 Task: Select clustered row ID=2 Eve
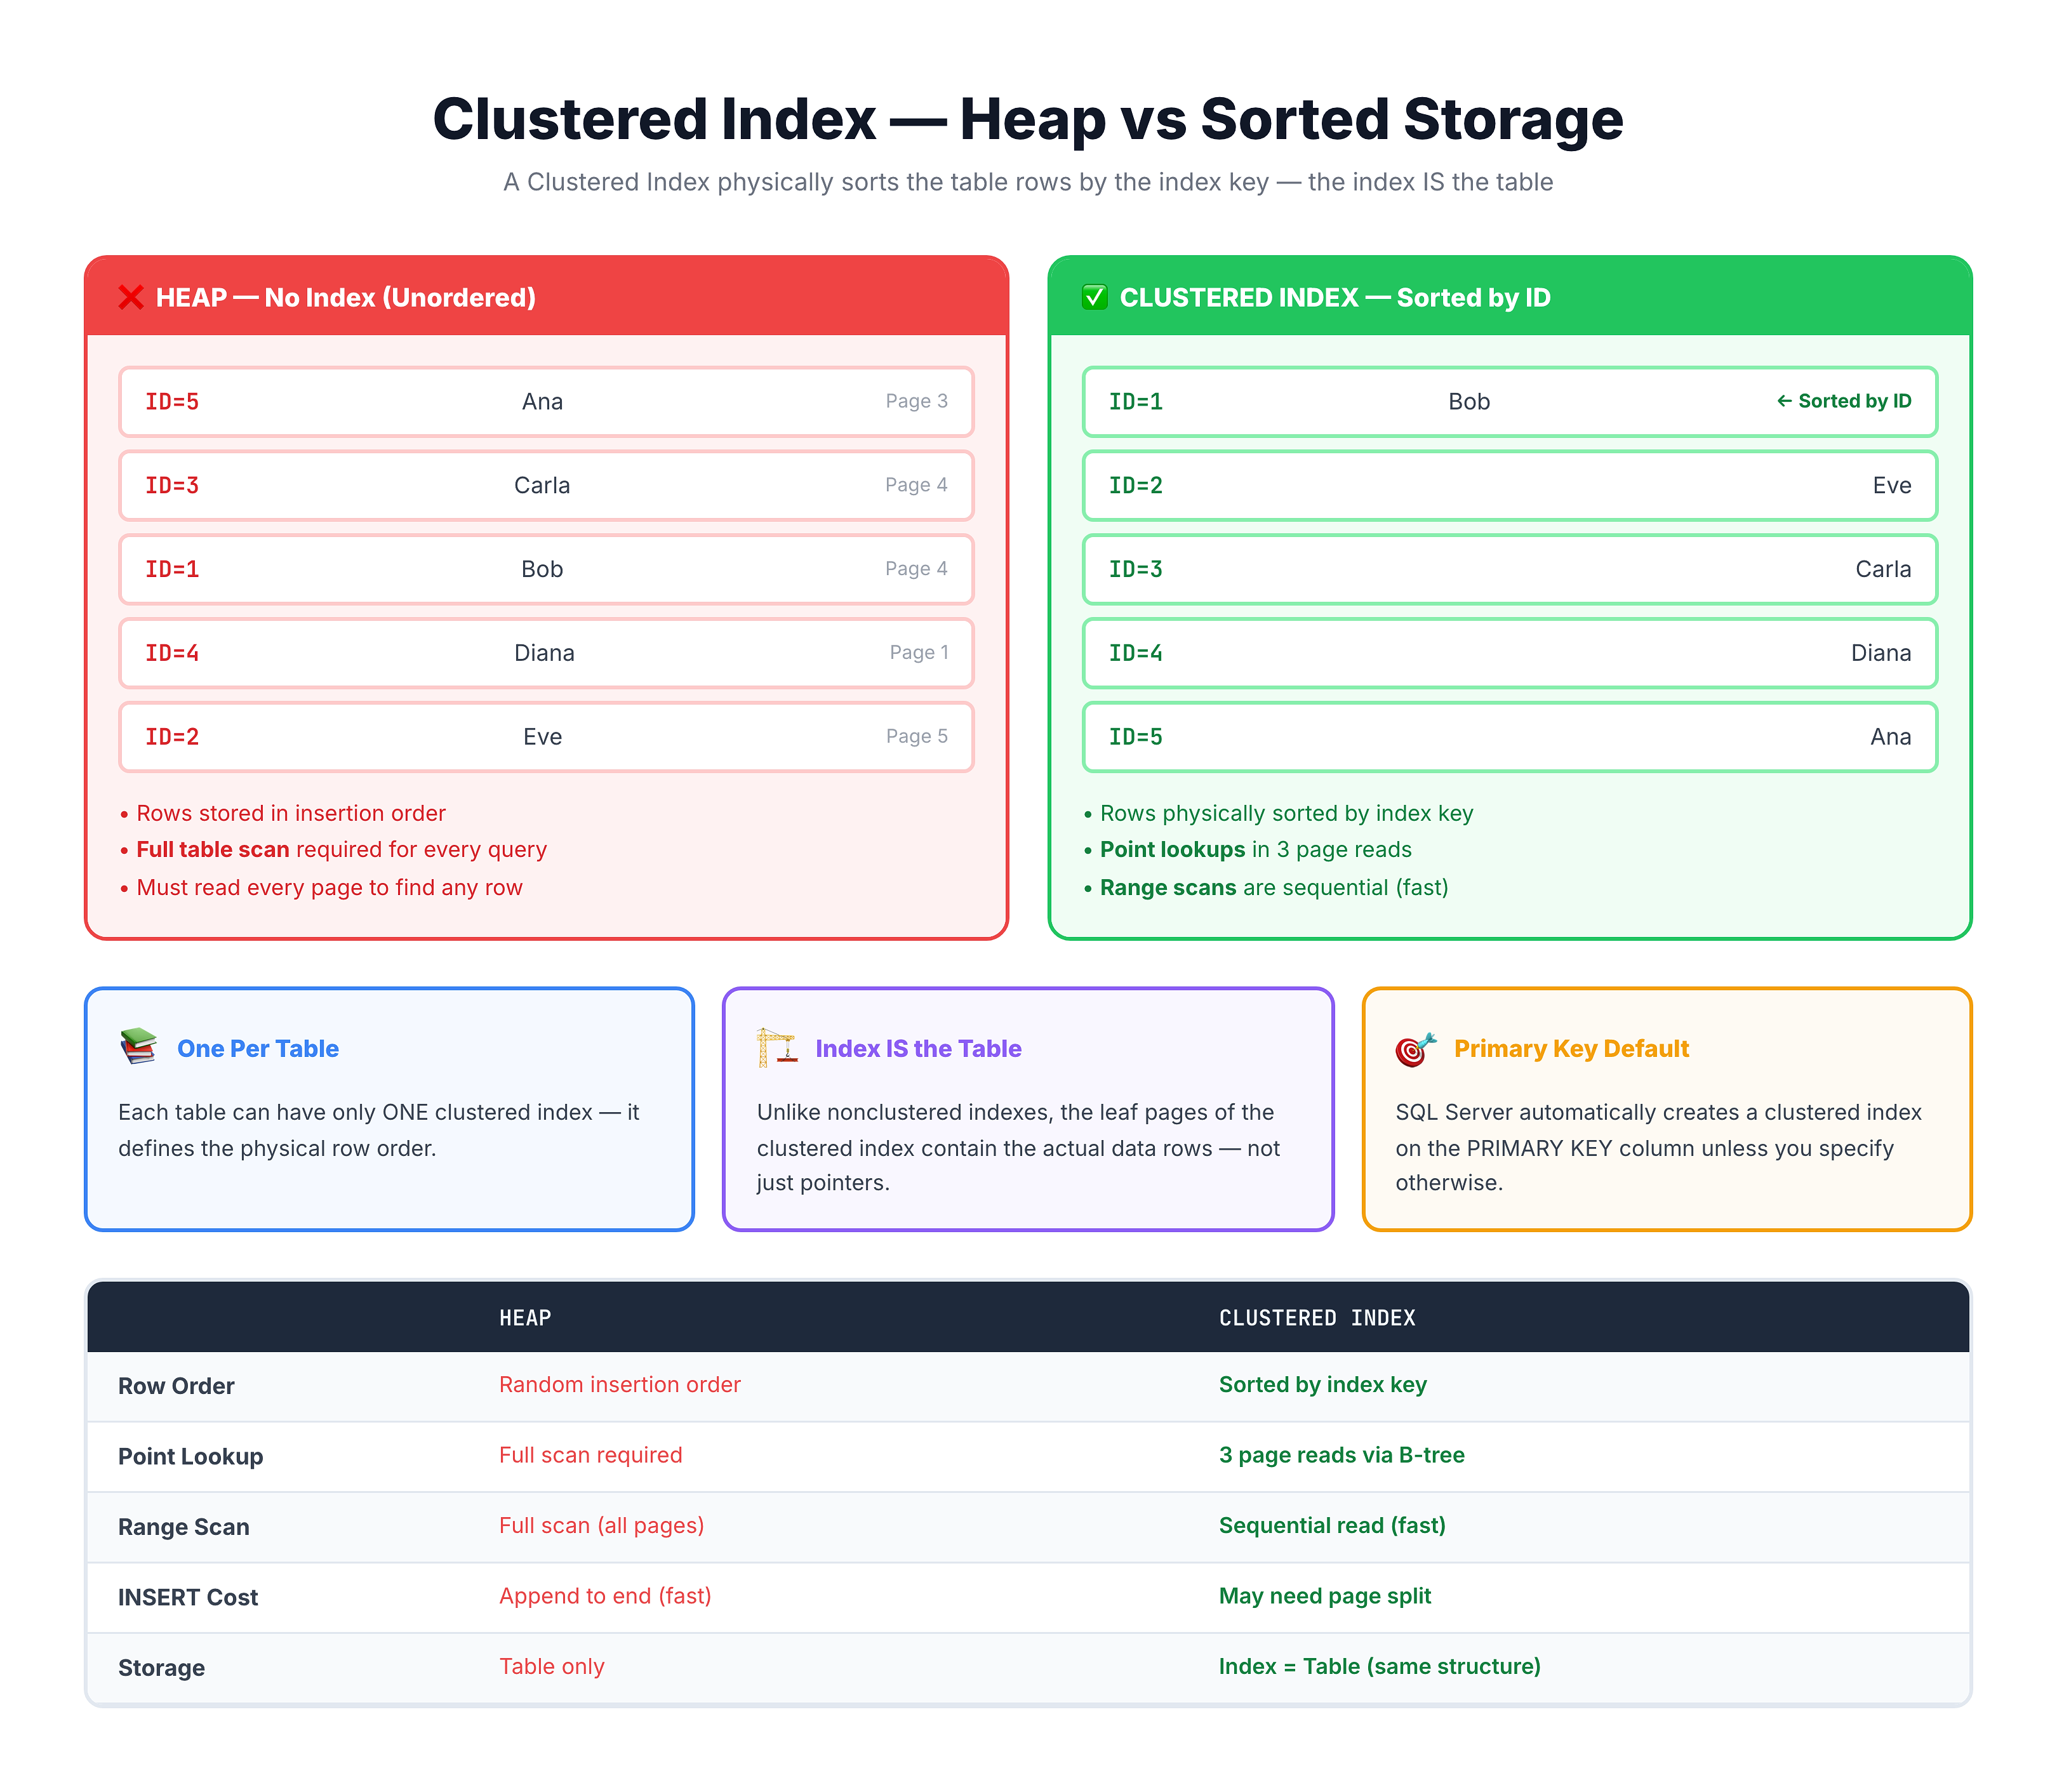(x=1510, y=485)
